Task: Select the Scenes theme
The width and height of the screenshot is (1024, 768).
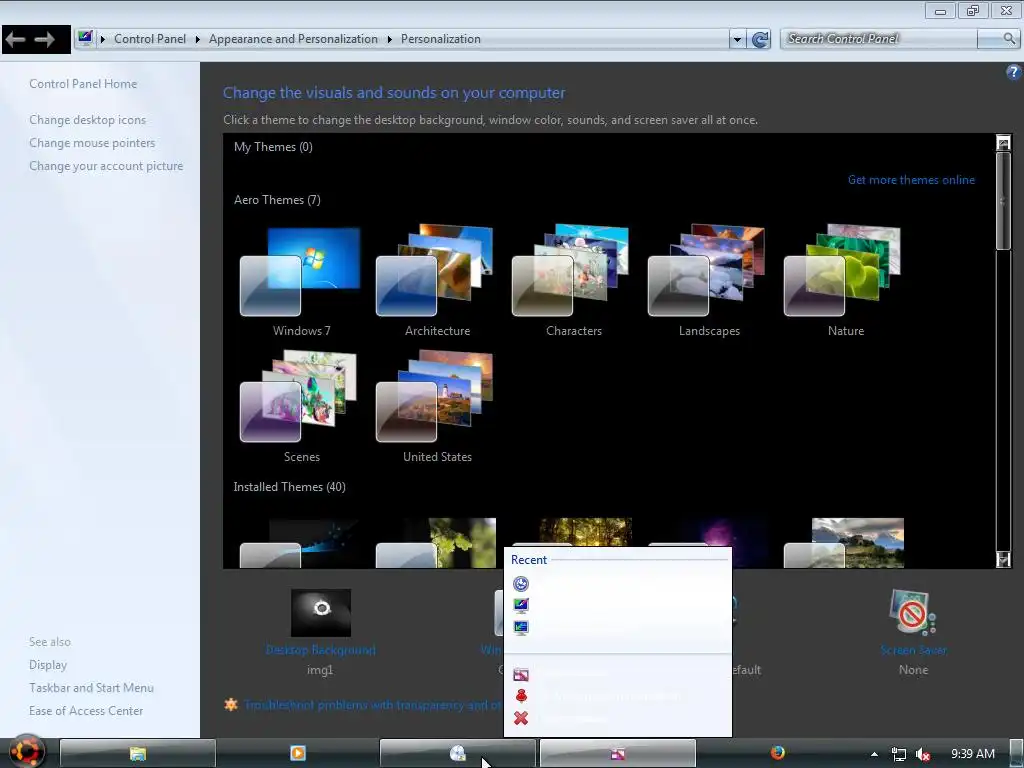Action: point(300,407)
